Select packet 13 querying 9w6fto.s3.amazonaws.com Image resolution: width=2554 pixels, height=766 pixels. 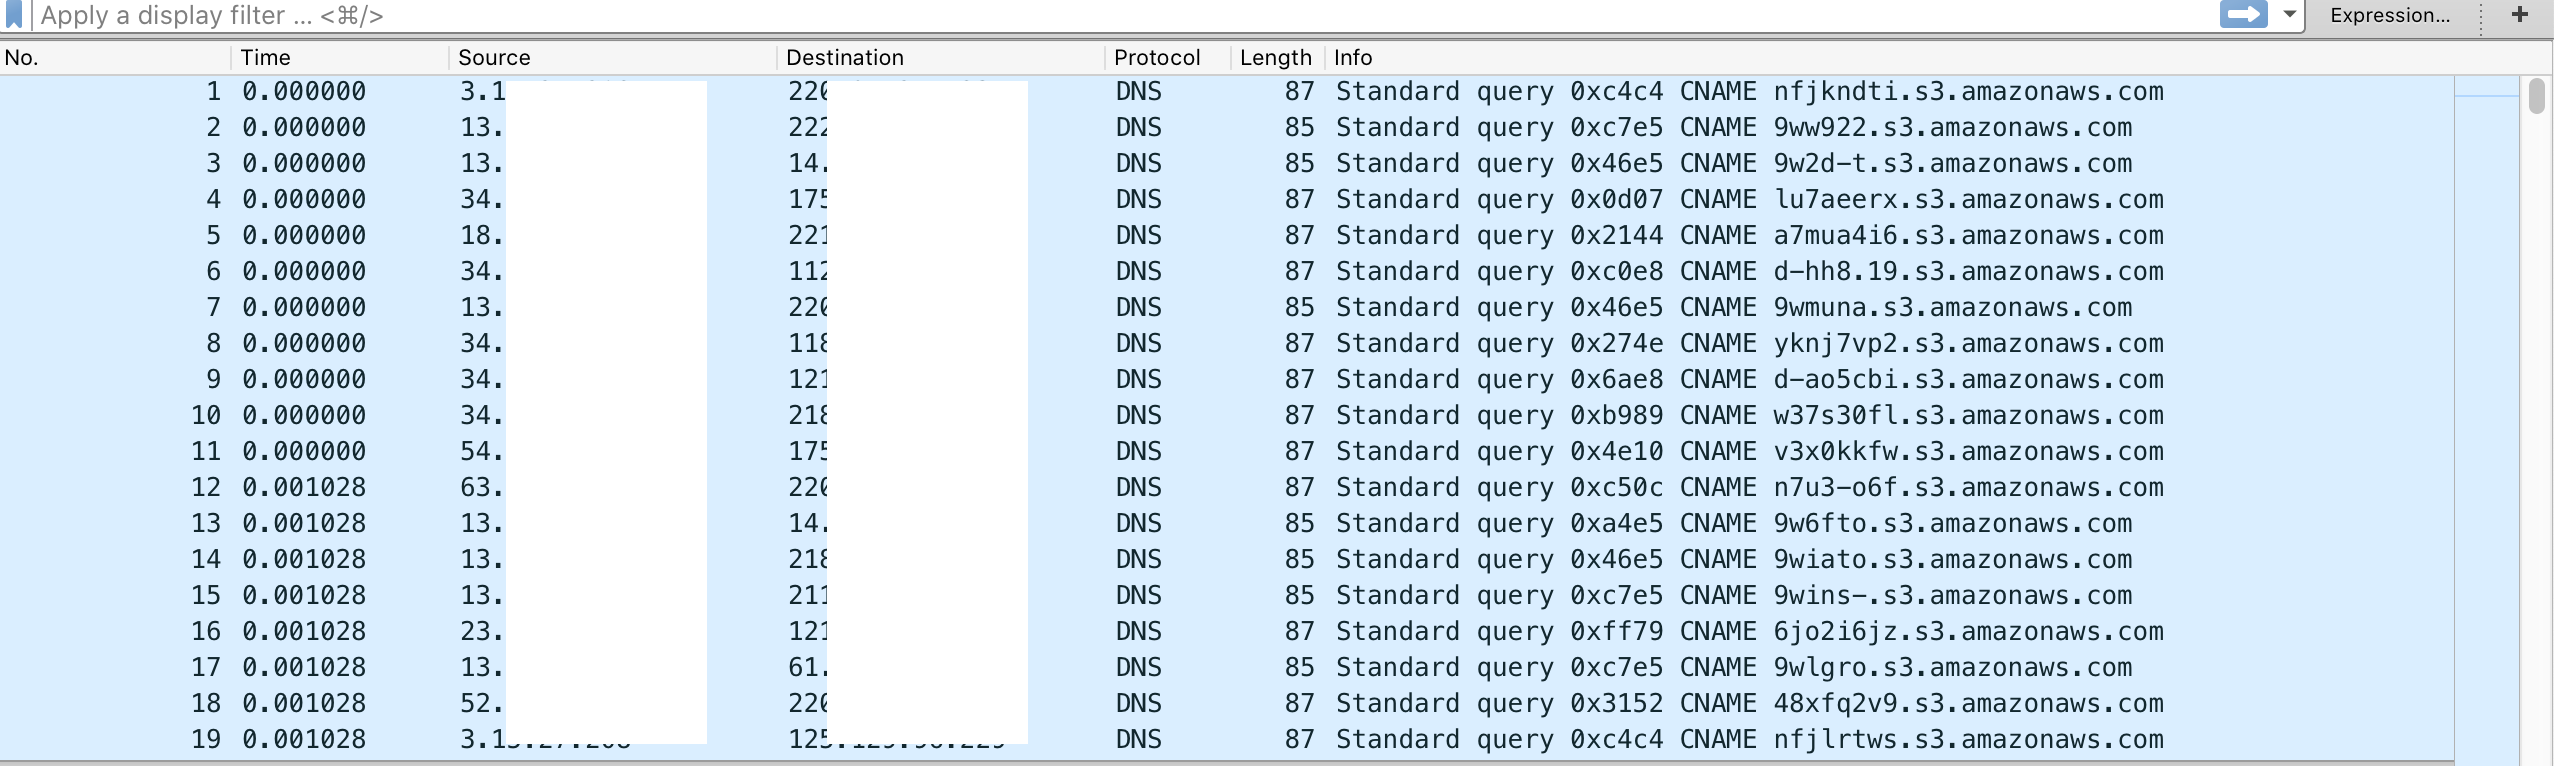[x=1227, y=523]
